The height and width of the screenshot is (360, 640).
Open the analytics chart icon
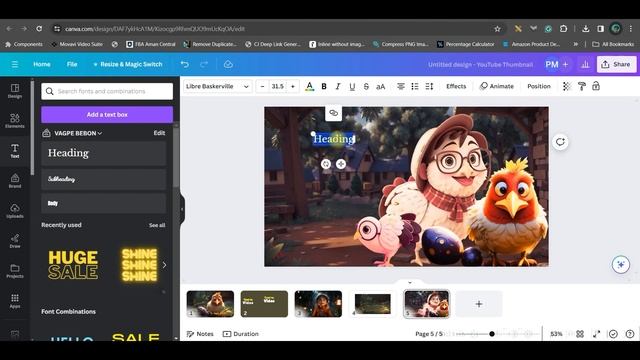585,64
